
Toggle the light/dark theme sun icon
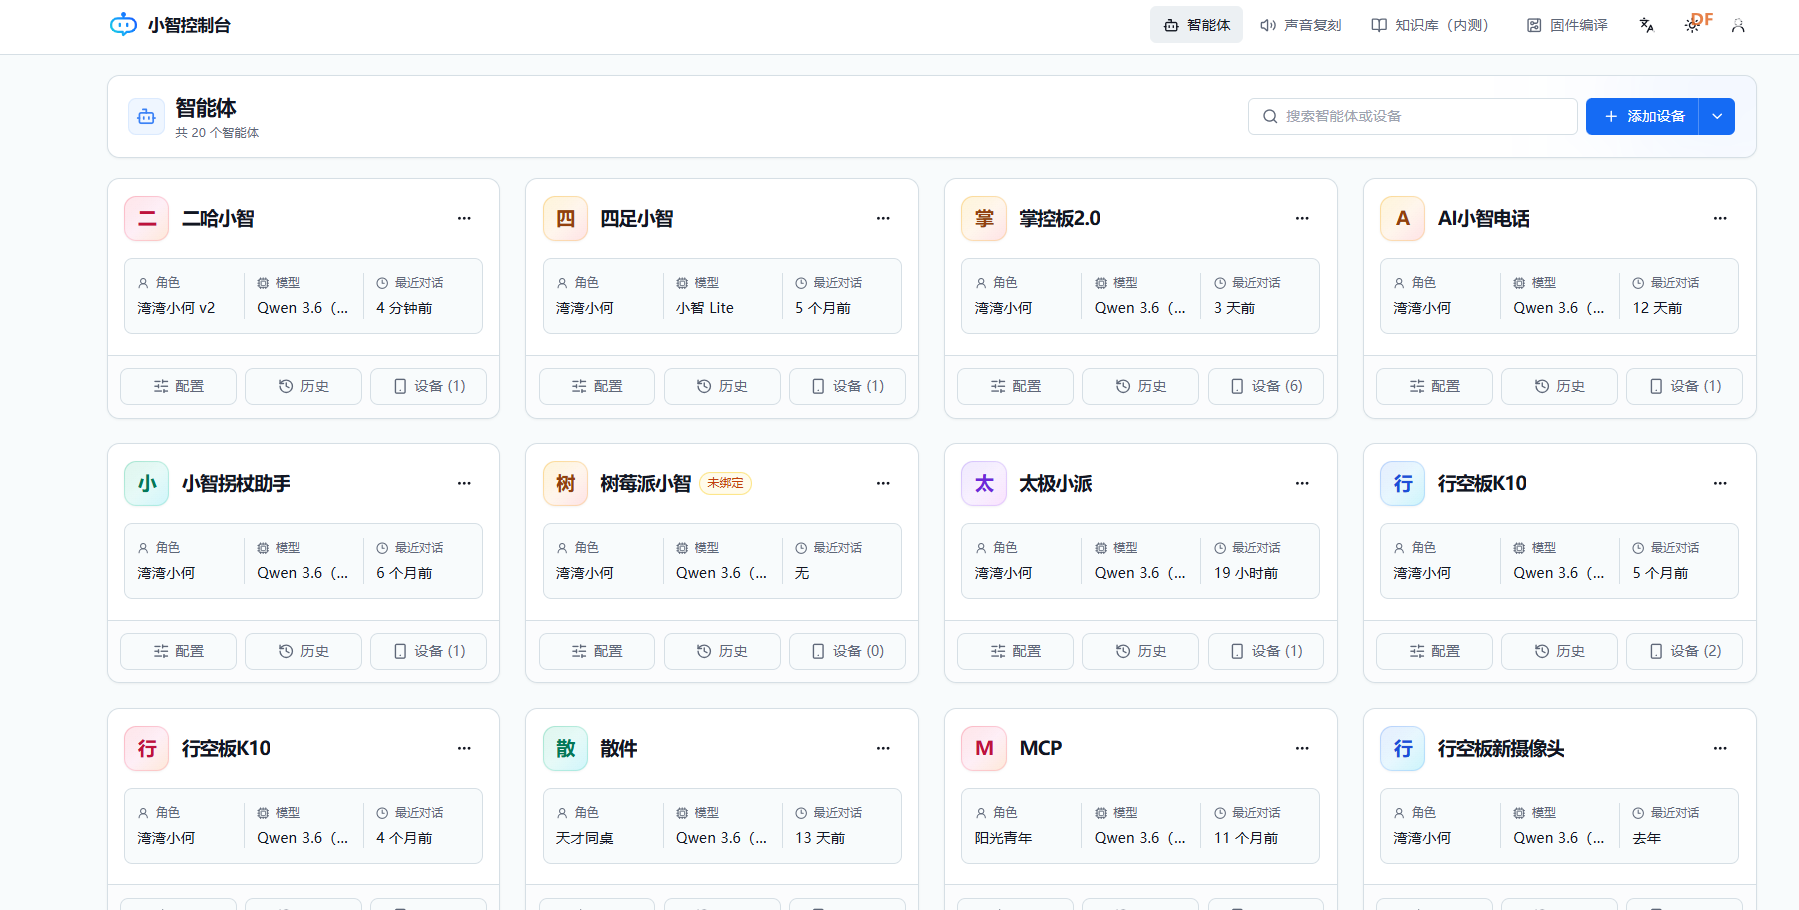tap(1692, 25)
